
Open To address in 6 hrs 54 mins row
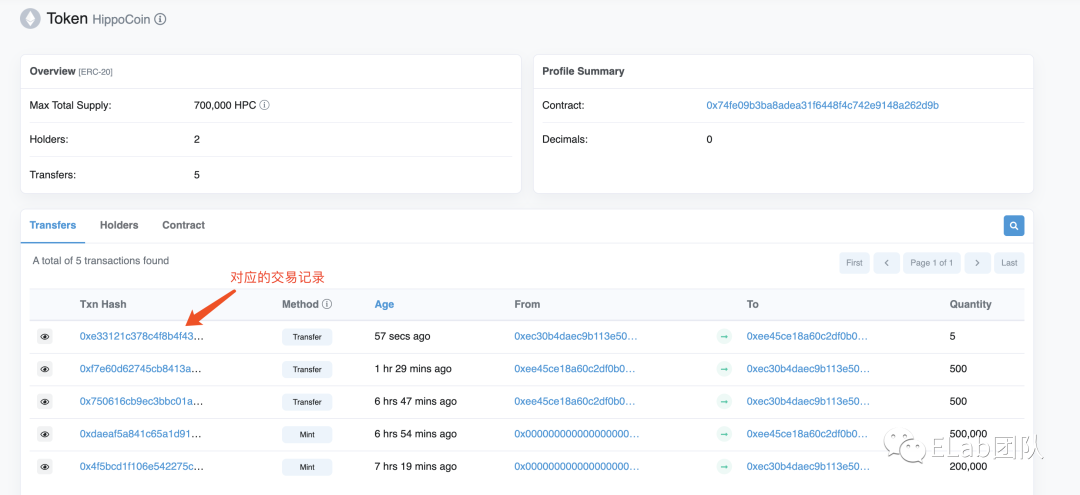(807, 434)
